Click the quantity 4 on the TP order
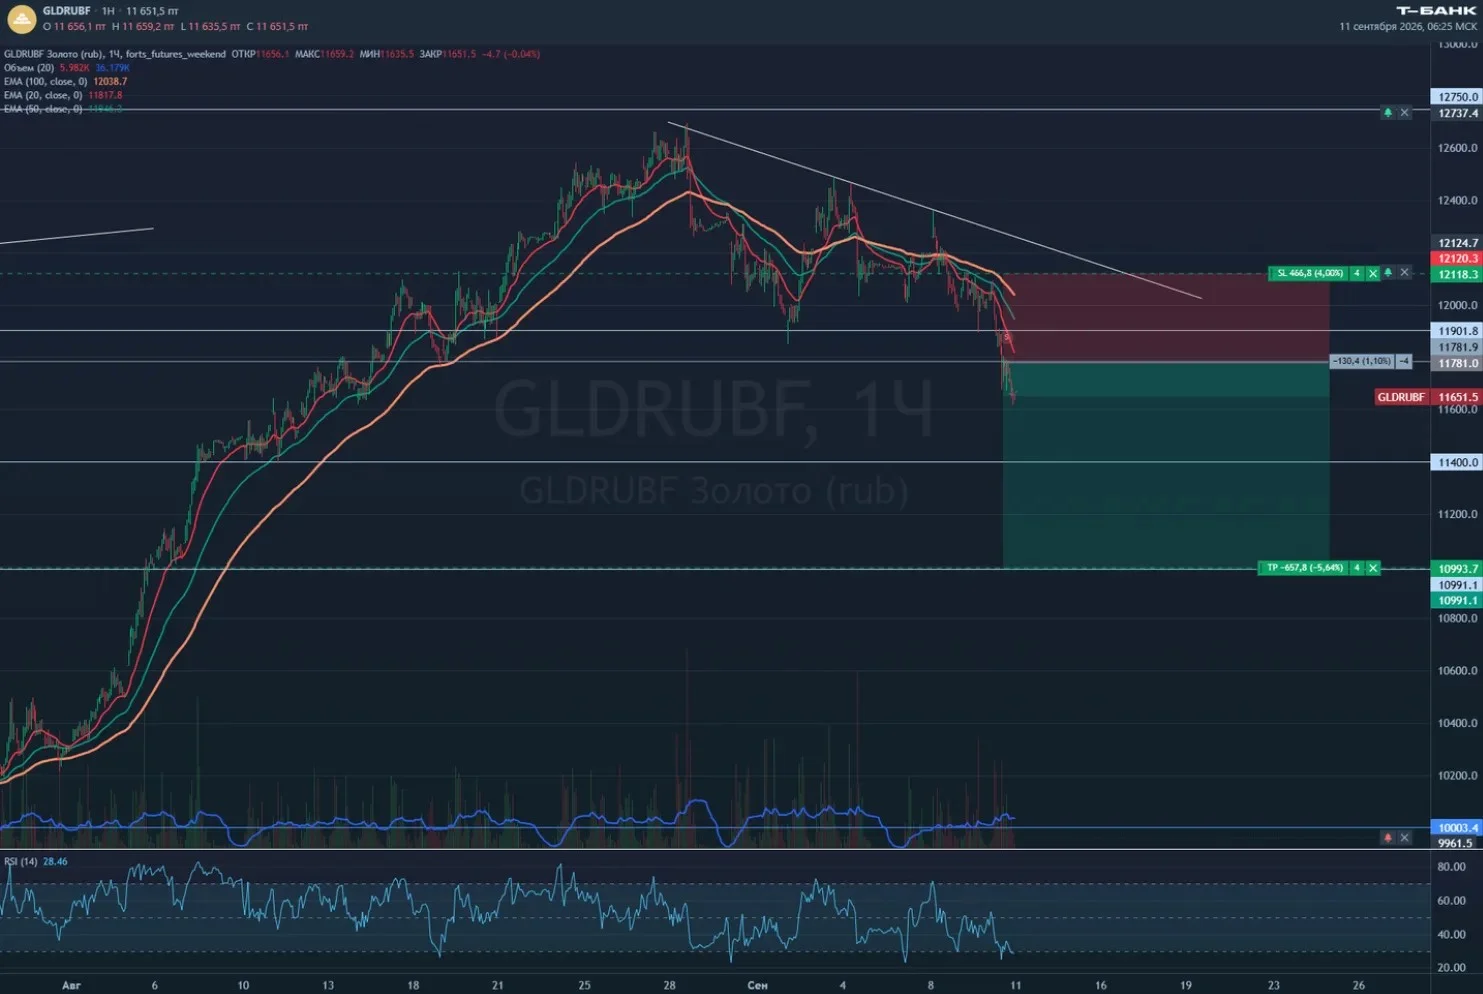The width and height of the screenshot is (1483, 994). 1357,568
